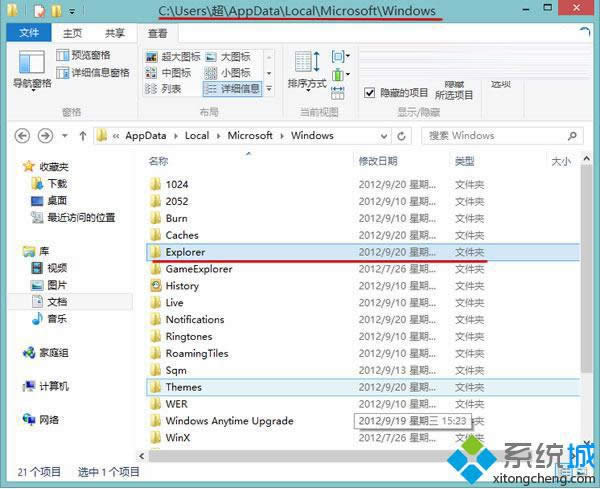Switch to the 共享 ribbon tab
This screenshot has width=600, height=489.
tap(115, 33)
